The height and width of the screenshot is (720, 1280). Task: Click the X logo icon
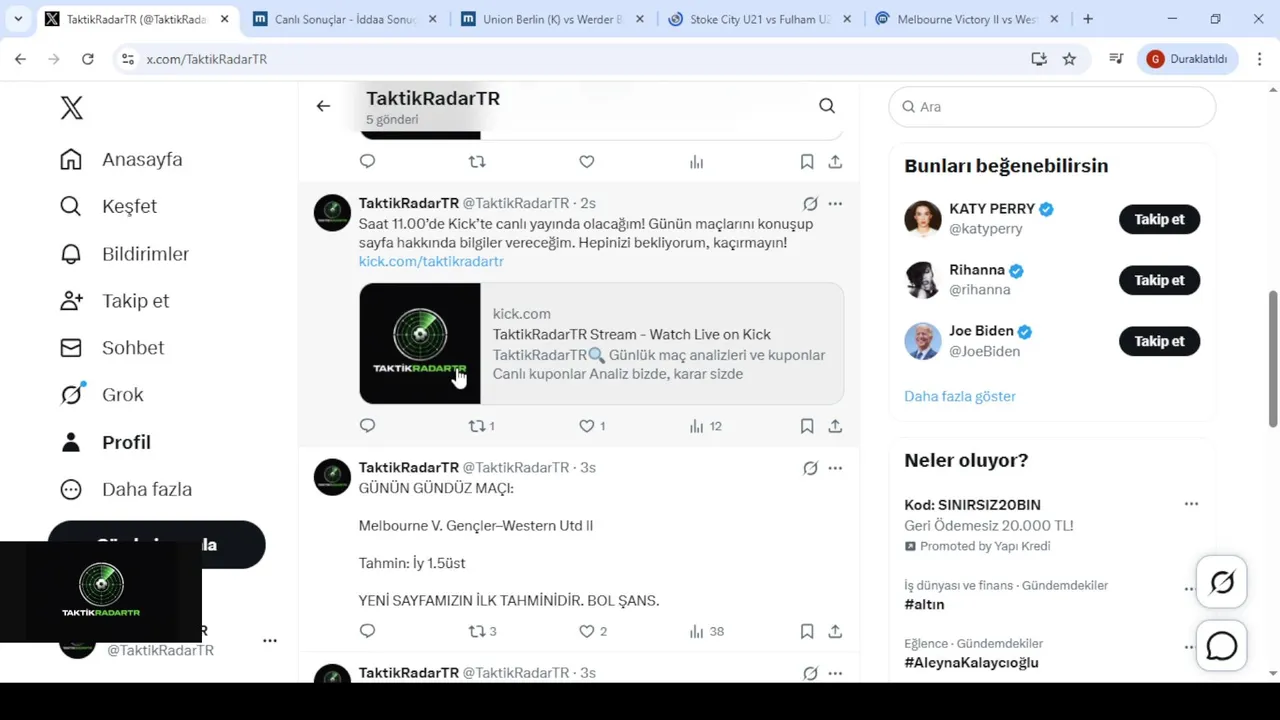(x=71, y=108)
